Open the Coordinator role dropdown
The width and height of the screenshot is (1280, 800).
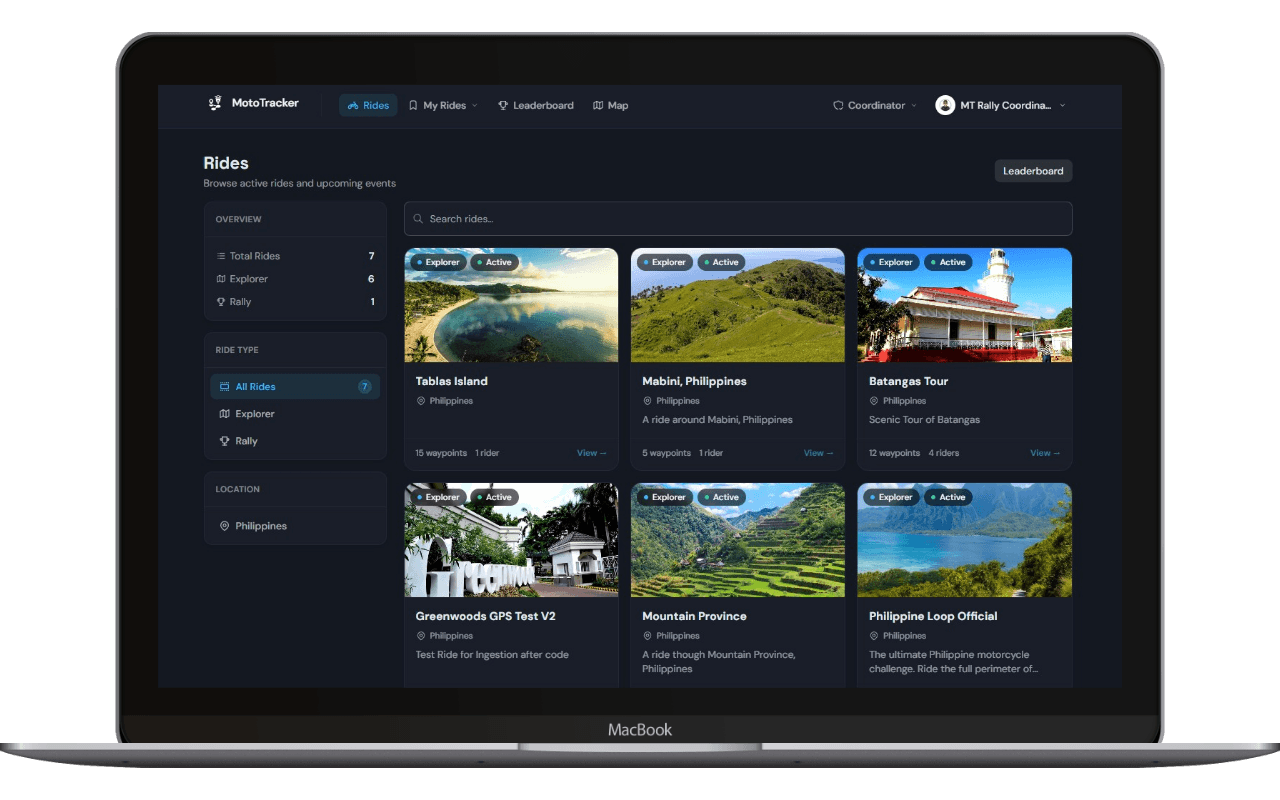click(x=875, y=105)
